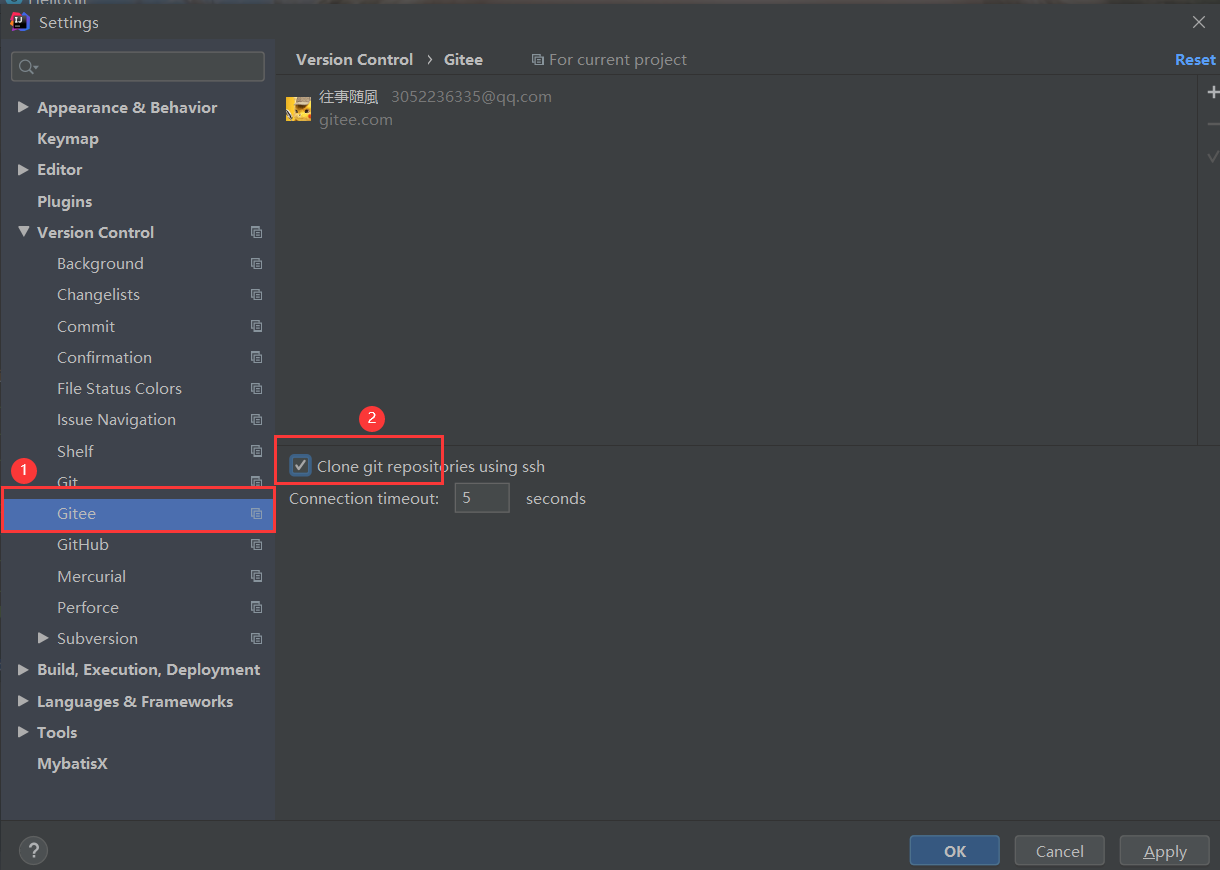Click project-level icon beside Mercurial

[x=256, y=577]
